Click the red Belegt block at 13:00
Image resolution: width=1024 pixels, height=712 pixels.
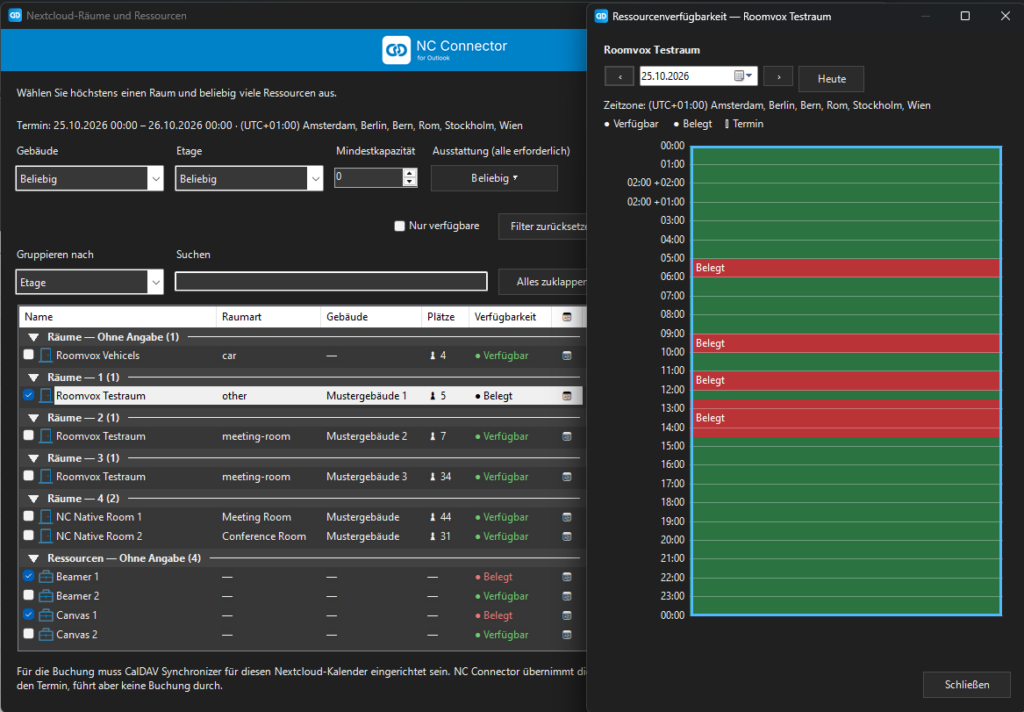coord(846,418)
